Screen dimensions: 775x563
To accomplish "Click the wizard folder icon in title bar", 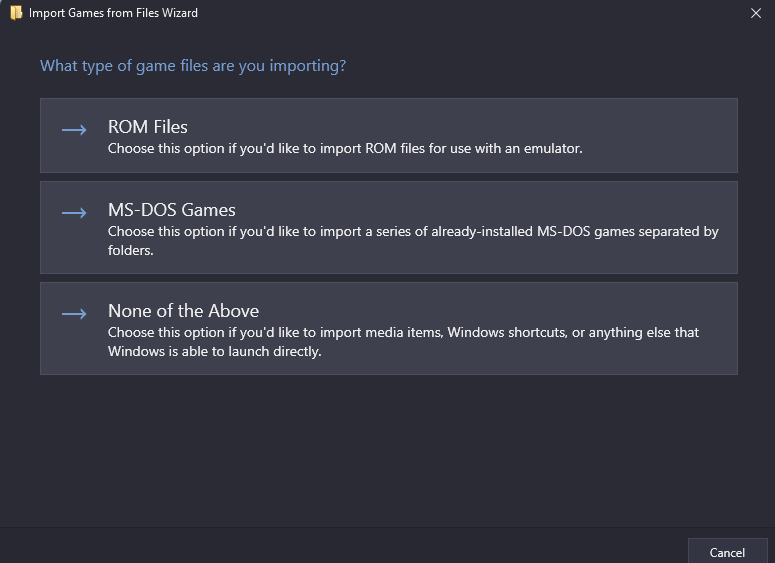I will click(16, 13).
